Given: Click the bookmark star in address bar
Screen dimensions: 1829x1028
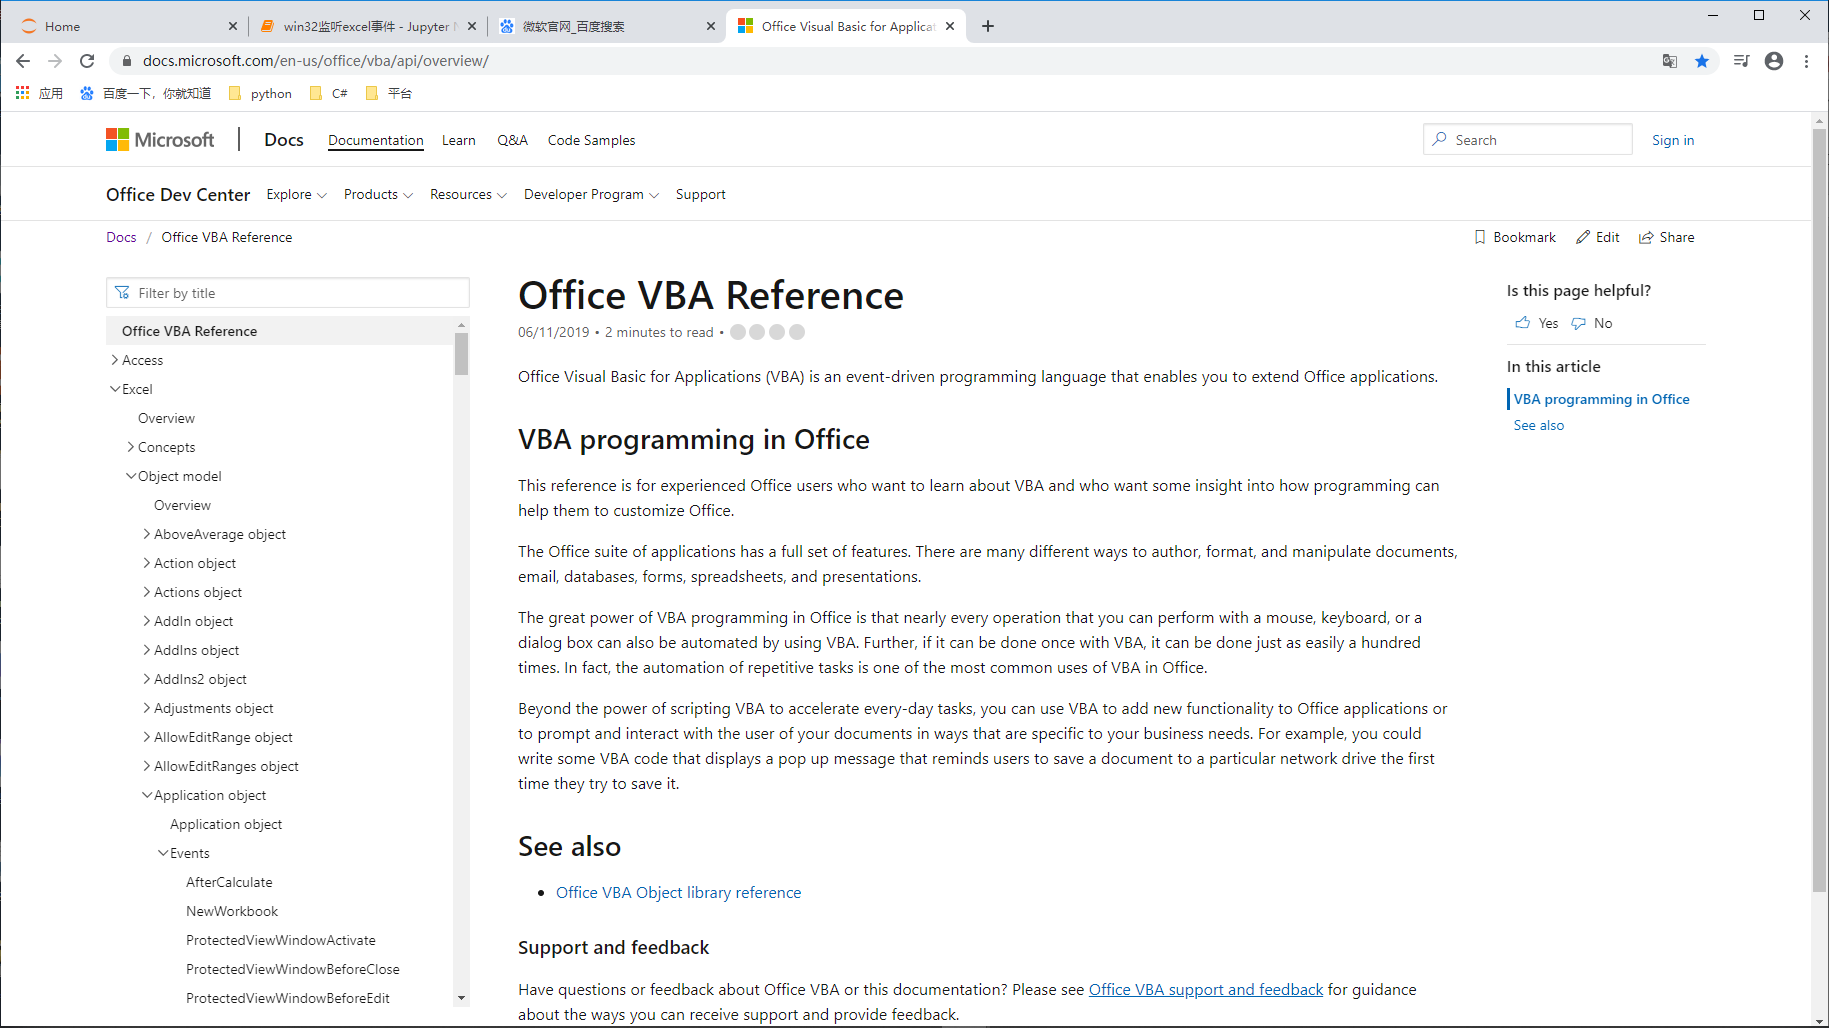Looking at the screenshot, I should point(1702,61).
